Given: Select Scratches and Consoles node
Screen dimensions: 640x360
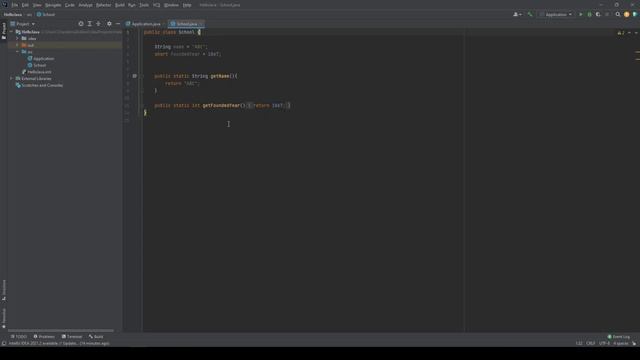Looking at the screenshot, I should (39, 85).
